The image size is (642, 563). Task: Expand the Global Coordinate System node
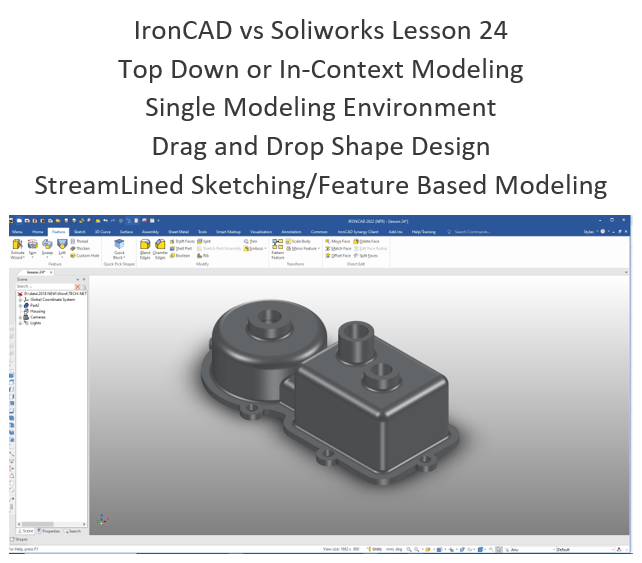point(20,300)
